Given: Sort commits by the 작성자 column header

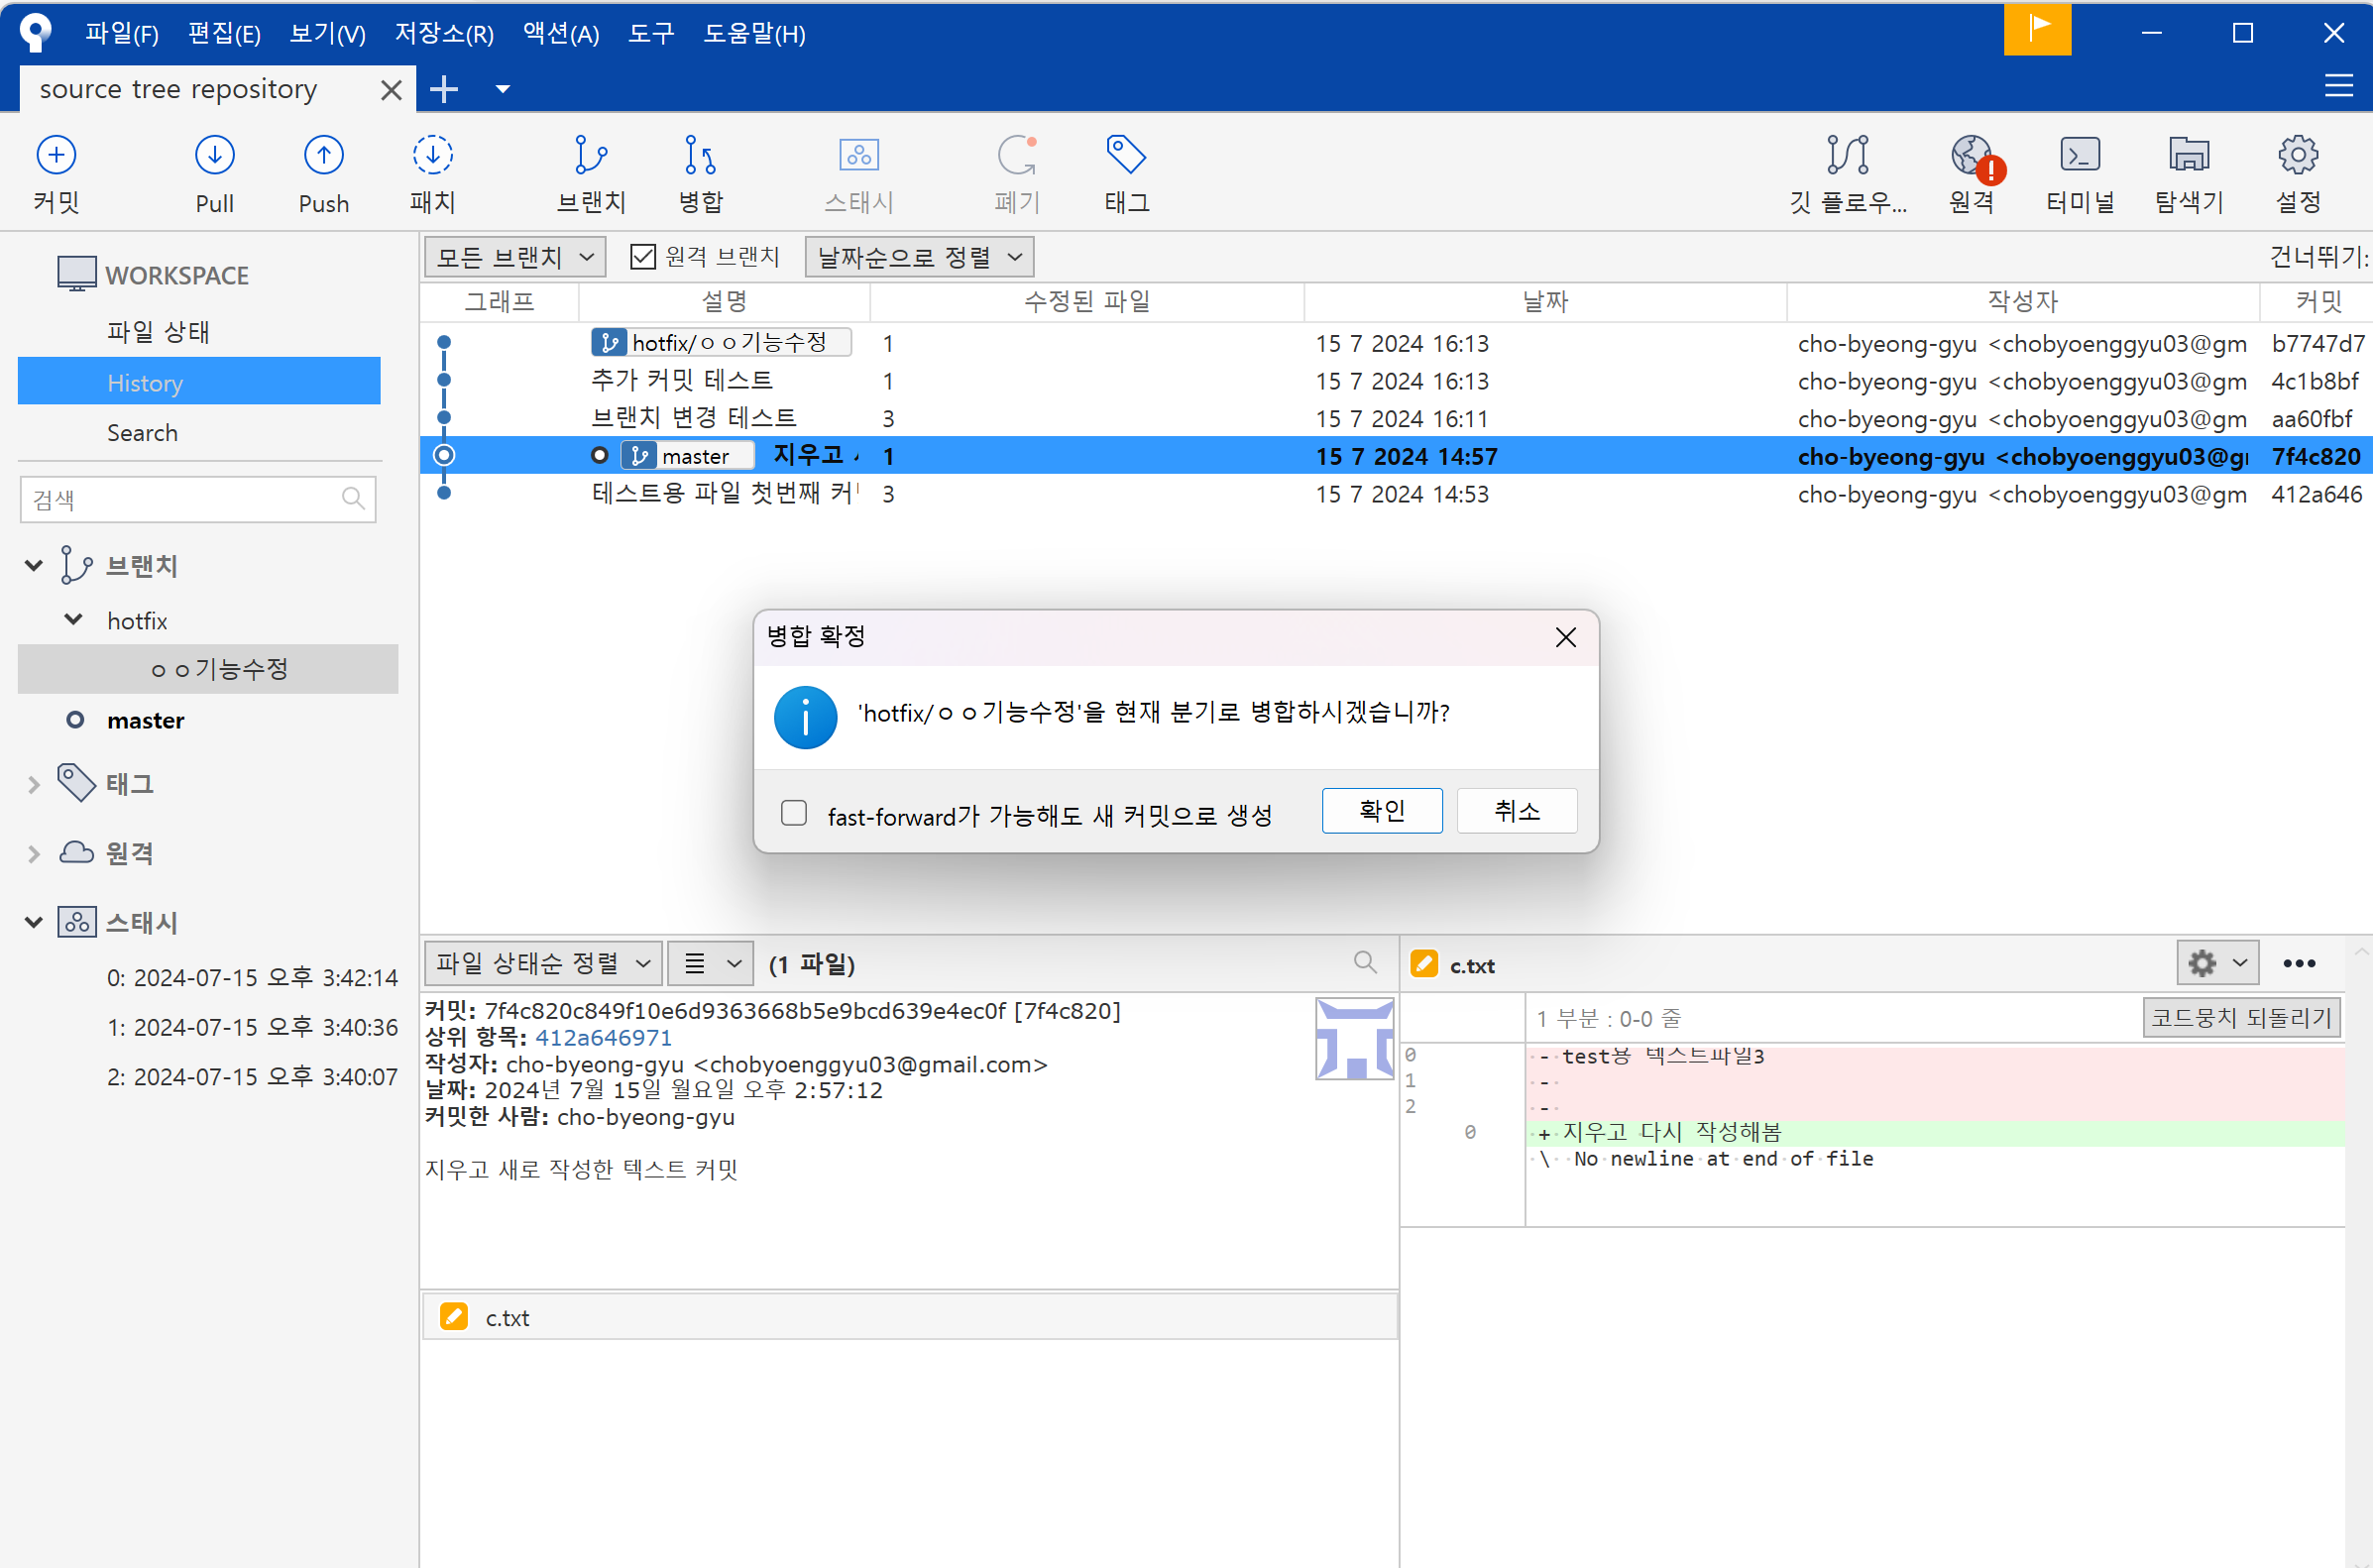Looking at the screenshot, I should pos(2022,301).
